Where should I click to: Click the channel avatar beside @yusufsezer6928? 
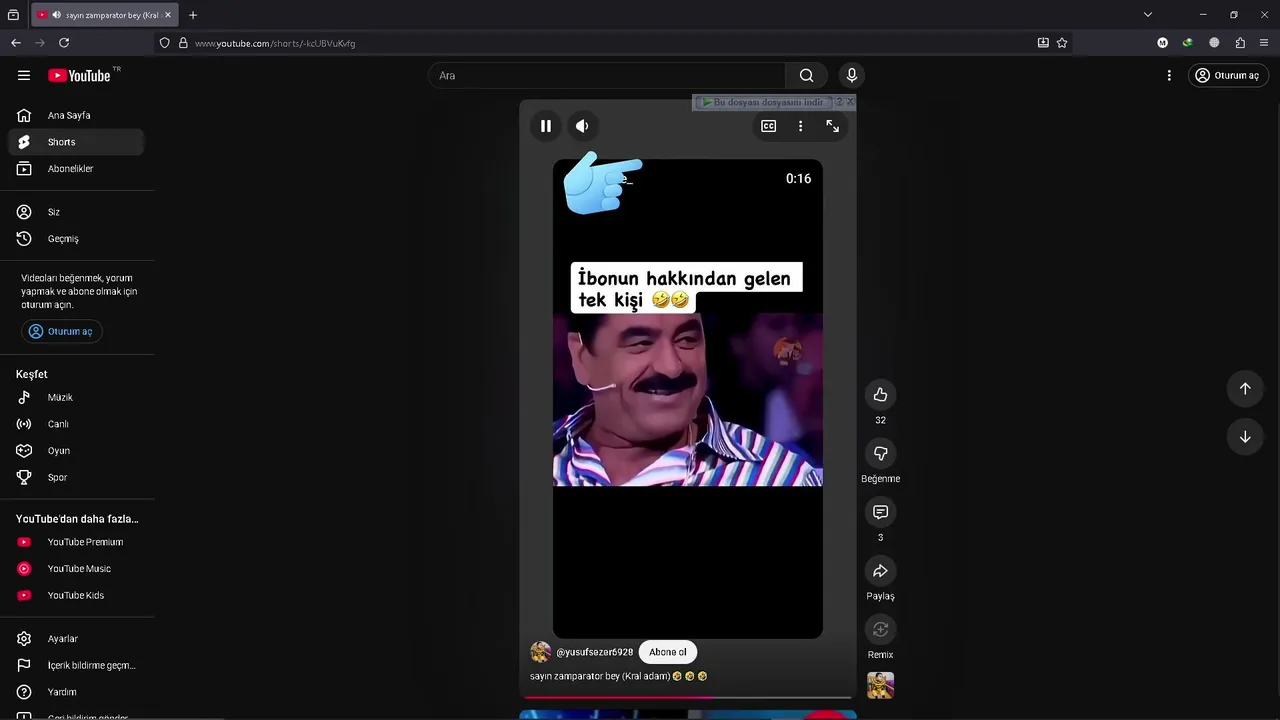coord(541,652)
